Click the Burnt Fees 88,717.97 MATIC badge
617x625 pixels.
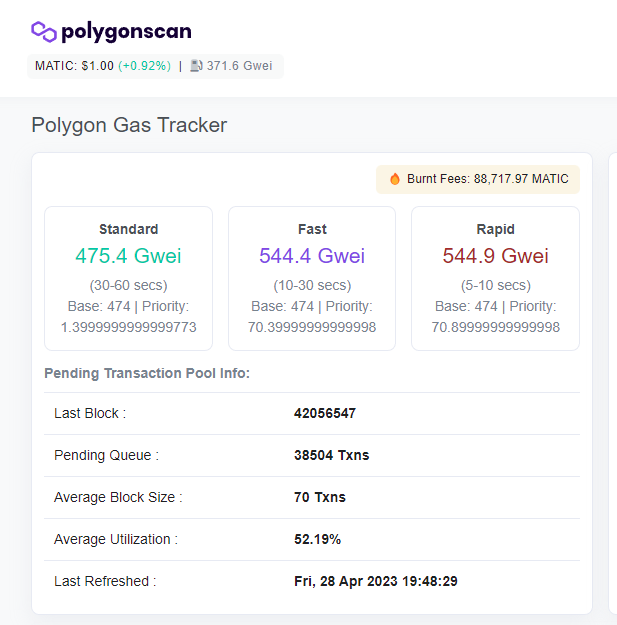pyautogui.click(x=477, y=179)
